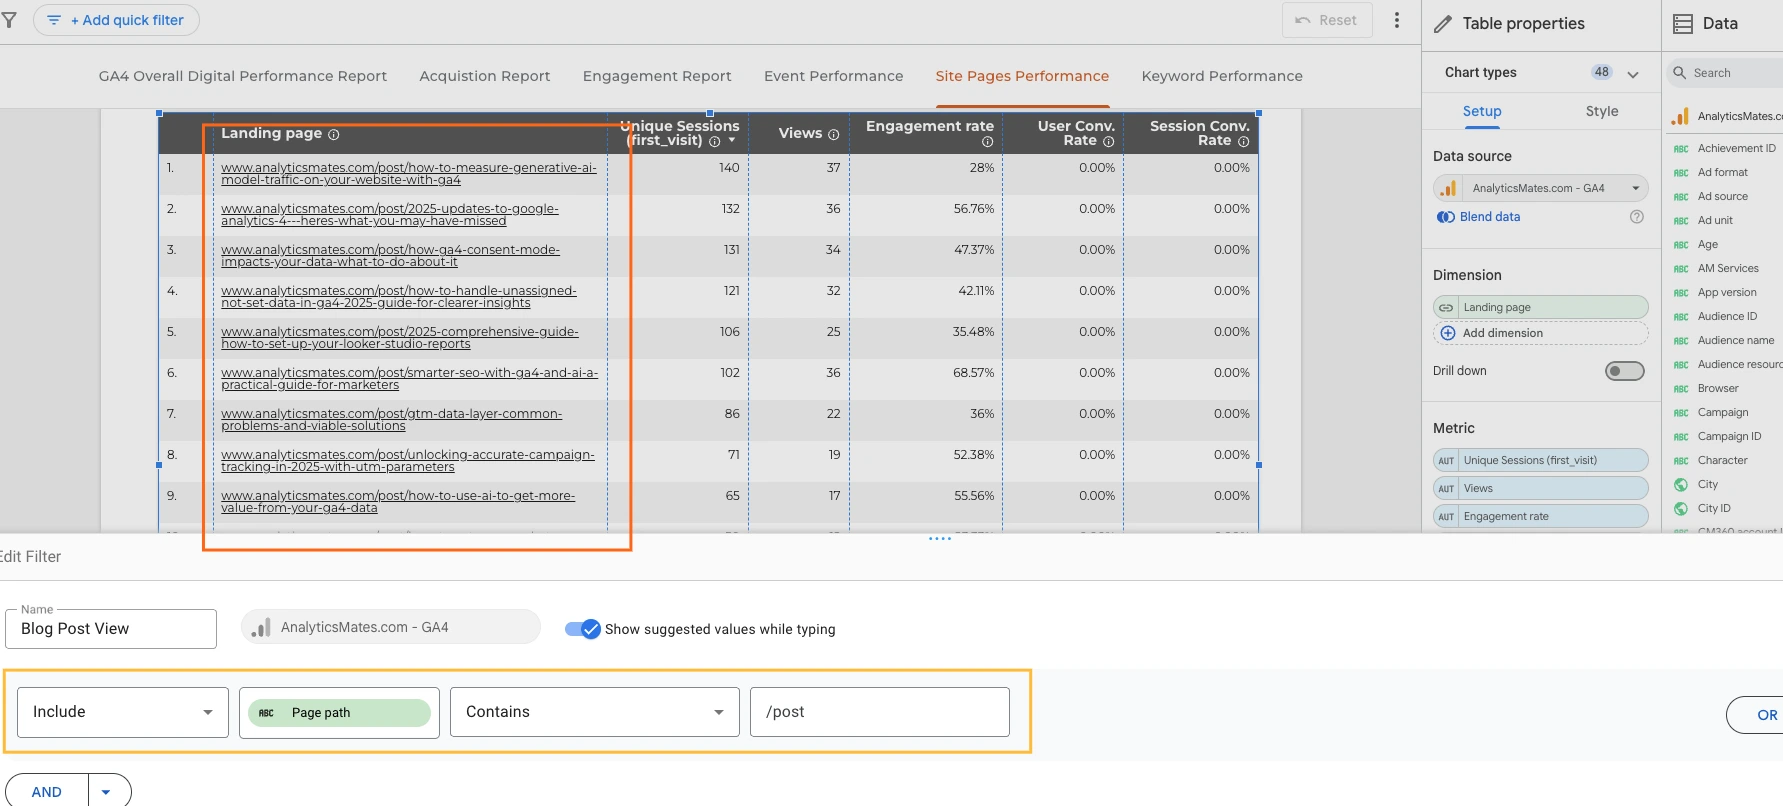The height and width of the screenshot is (806, 1783).
Task: Click the info icon next to Landing page header
Action: 334,134
